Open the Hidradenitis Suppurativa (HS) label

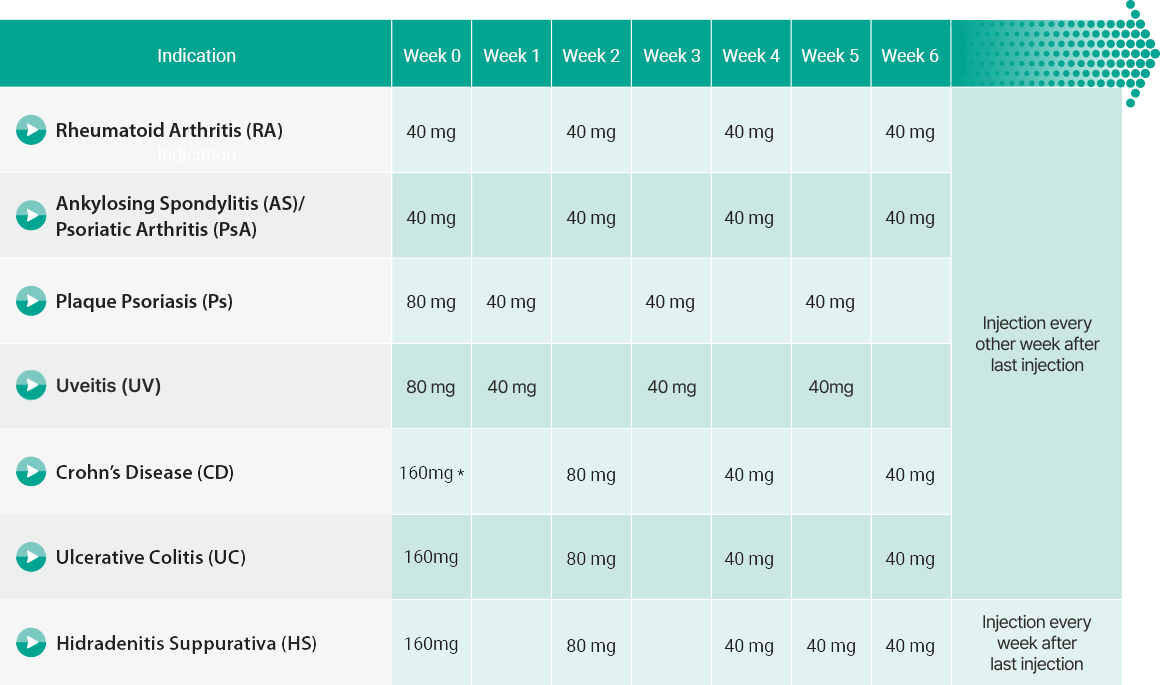coord(186,643)
